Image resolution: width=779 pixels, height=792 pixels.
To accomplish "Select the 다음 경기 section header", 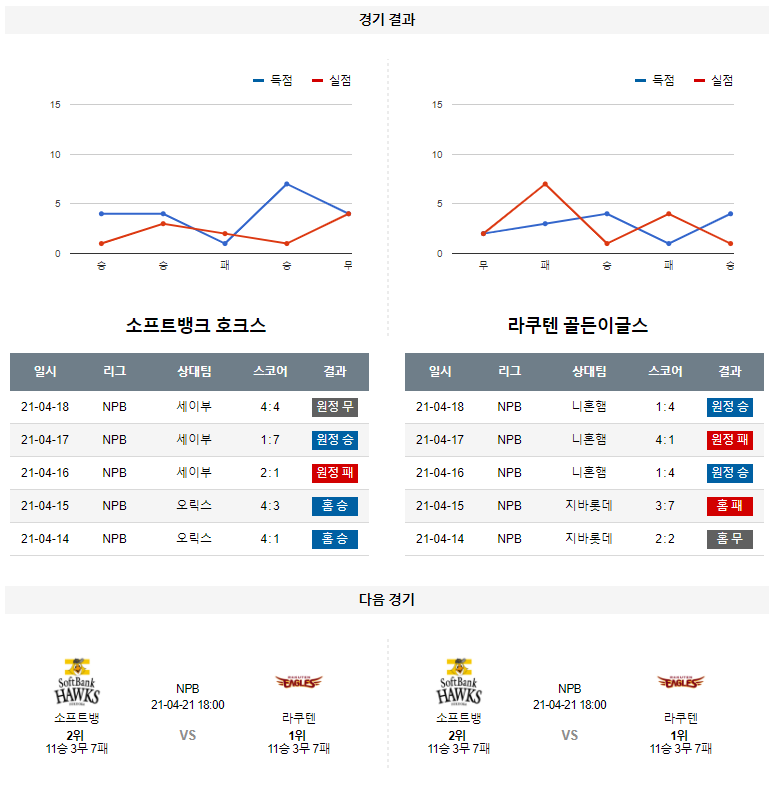I will click(387, 600).
